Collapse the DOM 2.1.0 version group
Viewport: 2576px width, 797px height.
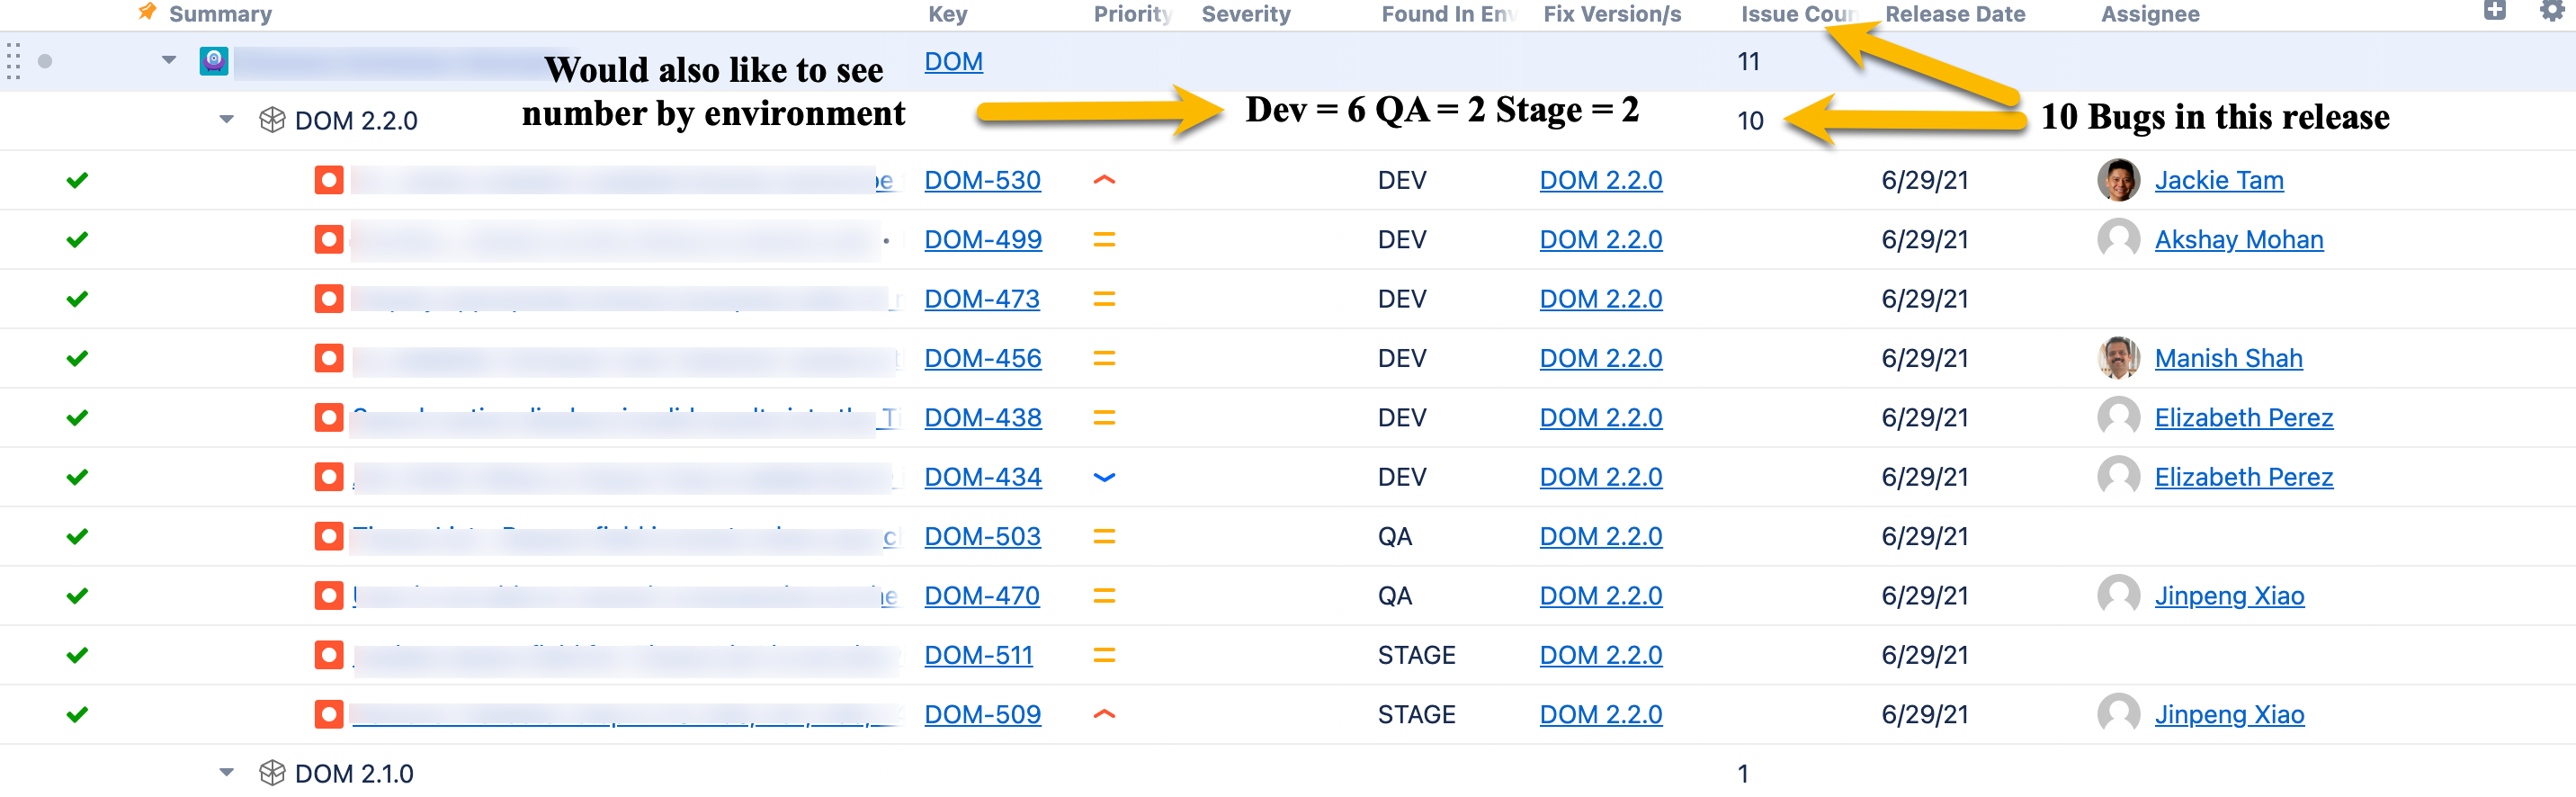[226, 773]
